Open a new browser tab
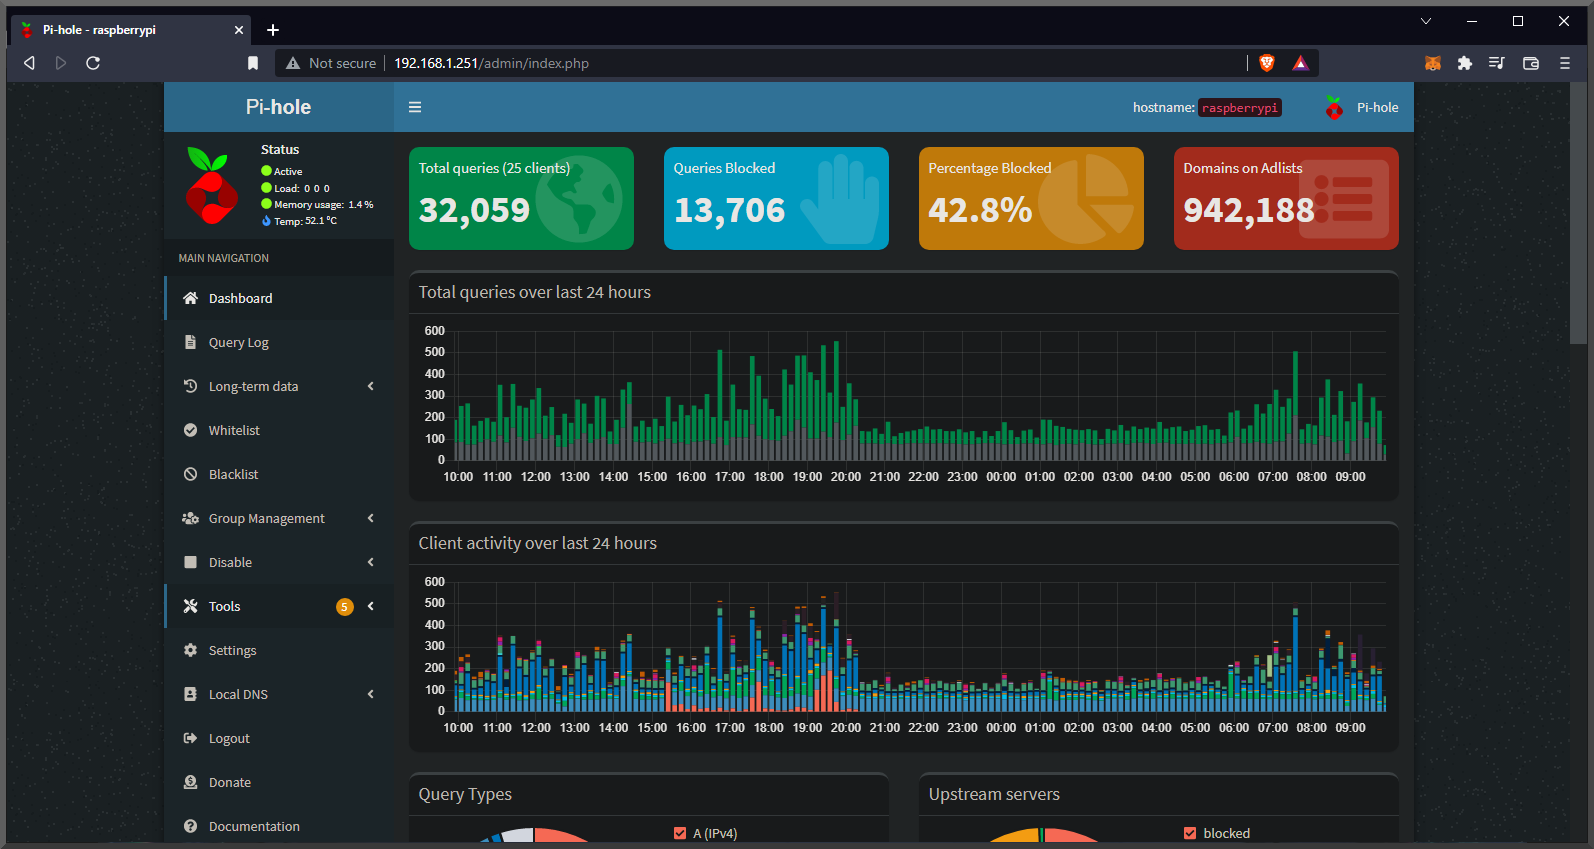 click(273, 30)
